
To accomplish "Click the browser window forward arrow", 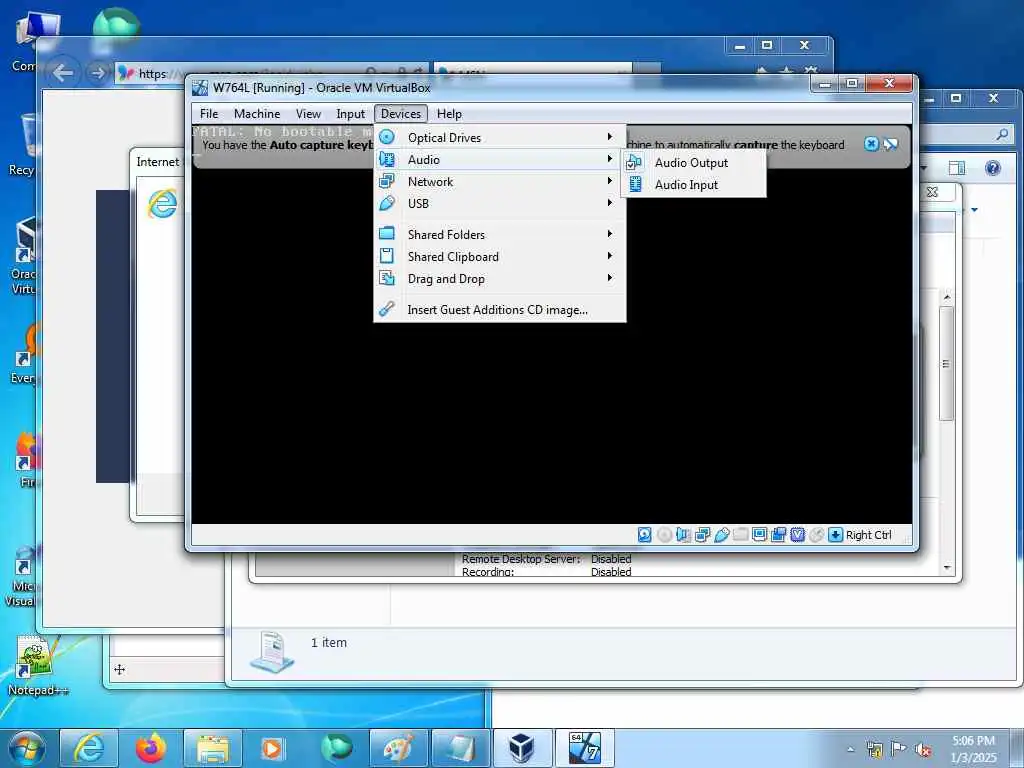I will 98,72.
